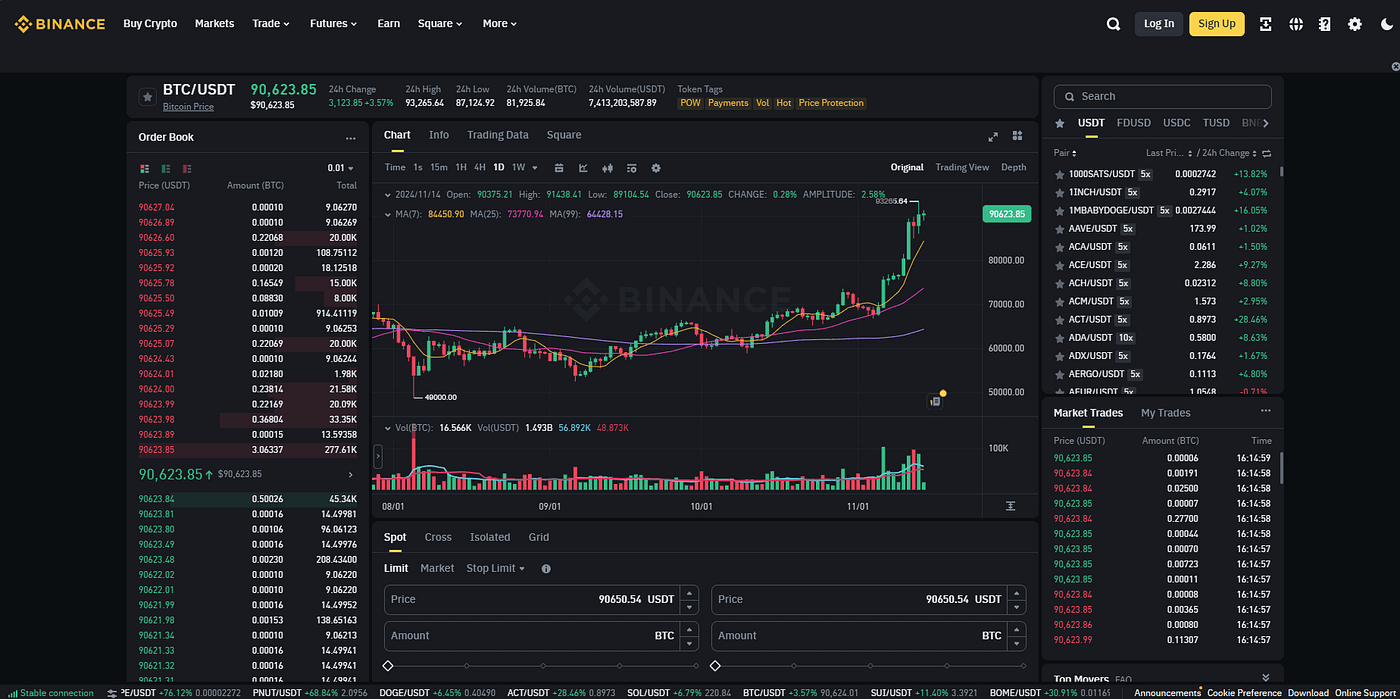Click the sell amount slider handle
Image resolution: width=1400 pixels, height=699 pixels.
tap(715, 666)
